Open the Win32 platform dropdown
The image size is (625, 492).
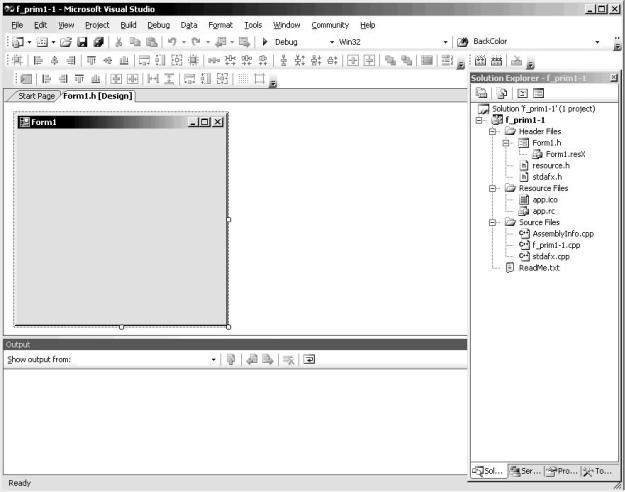(446, 42)
